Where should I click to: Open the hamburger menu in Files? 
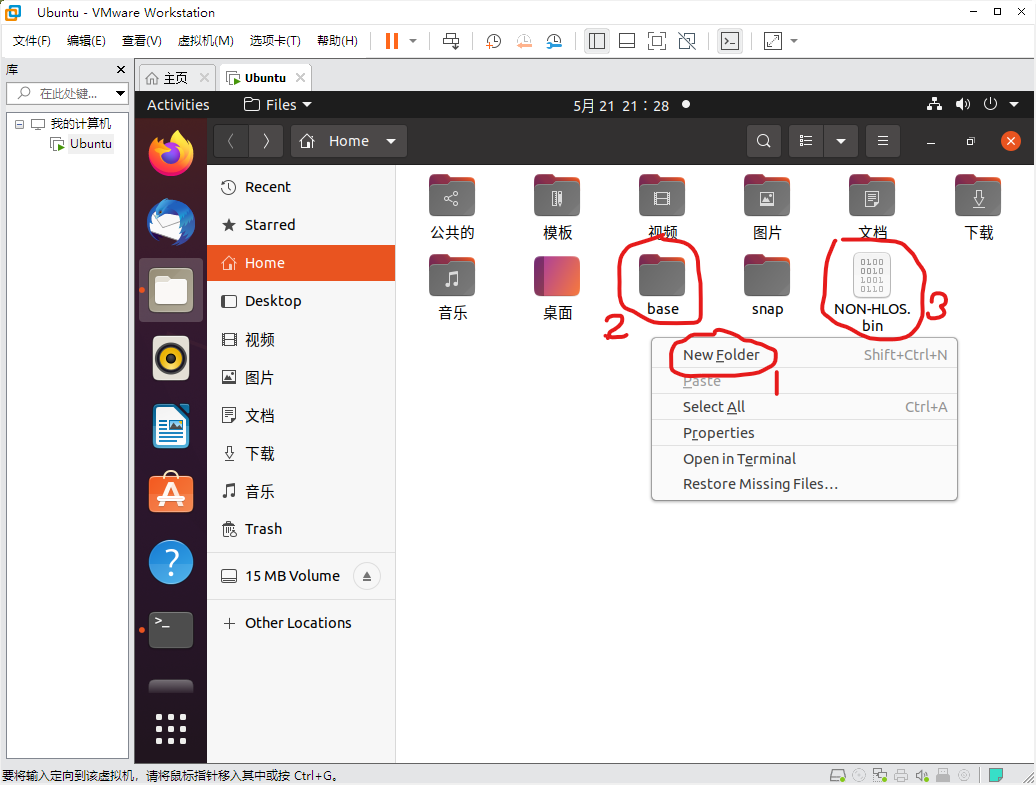point(883,141)
